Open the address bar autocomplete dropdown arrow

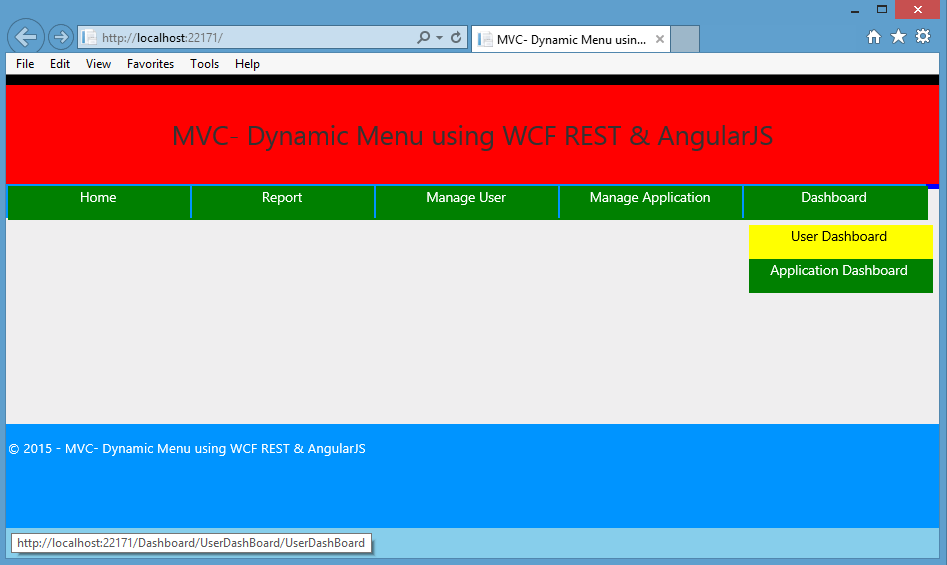[440, 37]
